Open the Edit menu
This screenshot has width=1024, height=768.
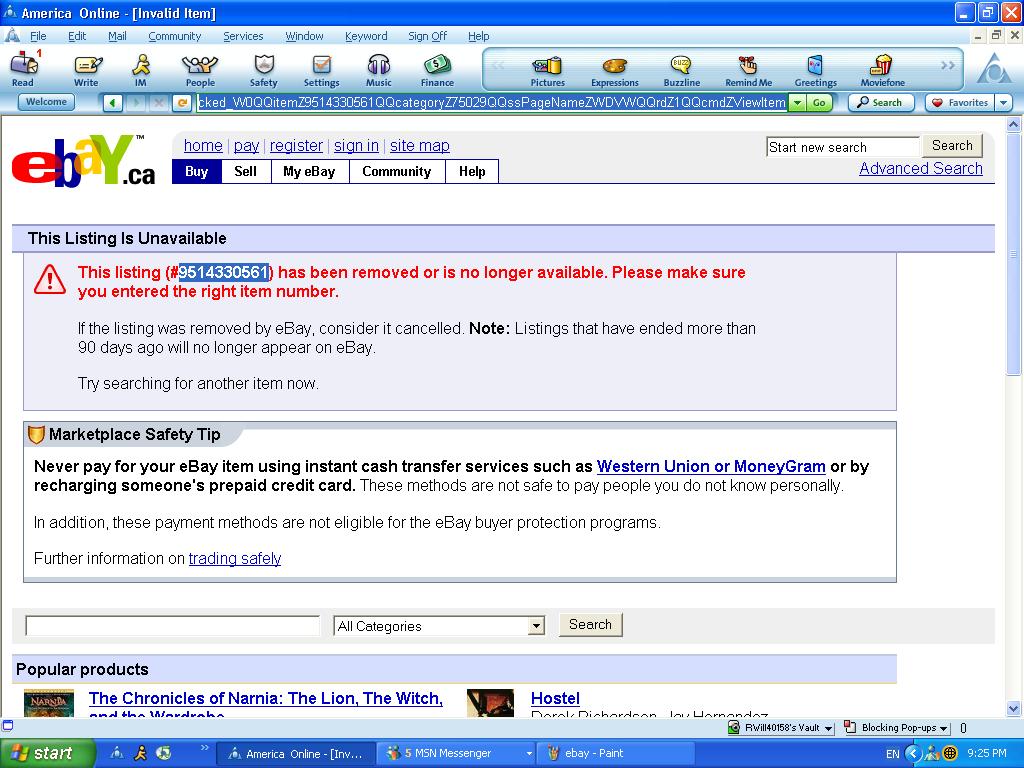point(77,36)
